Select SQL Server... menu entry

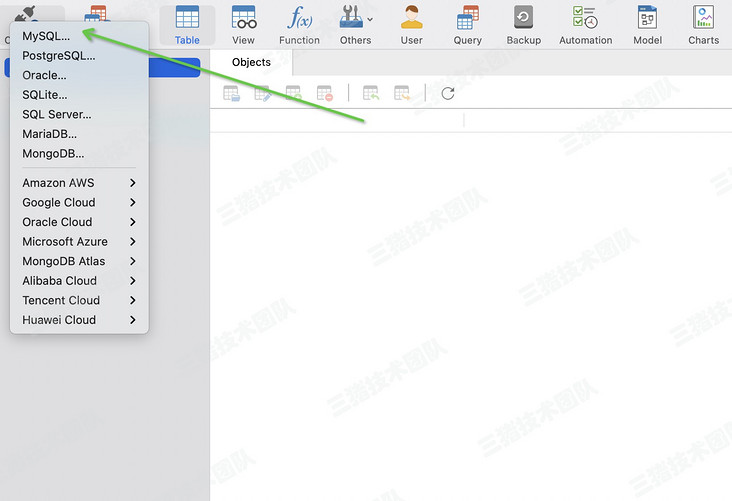(x=79, y=114)
